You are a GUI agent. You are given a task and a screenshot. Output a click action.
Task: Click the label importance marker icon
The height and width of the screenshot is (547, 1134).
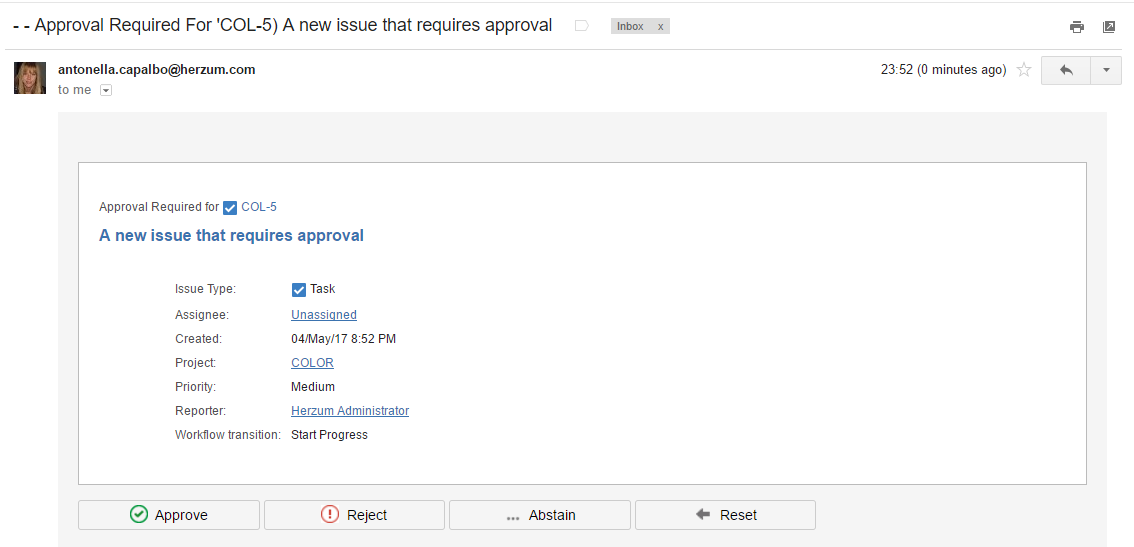click(x=582, y=26)
